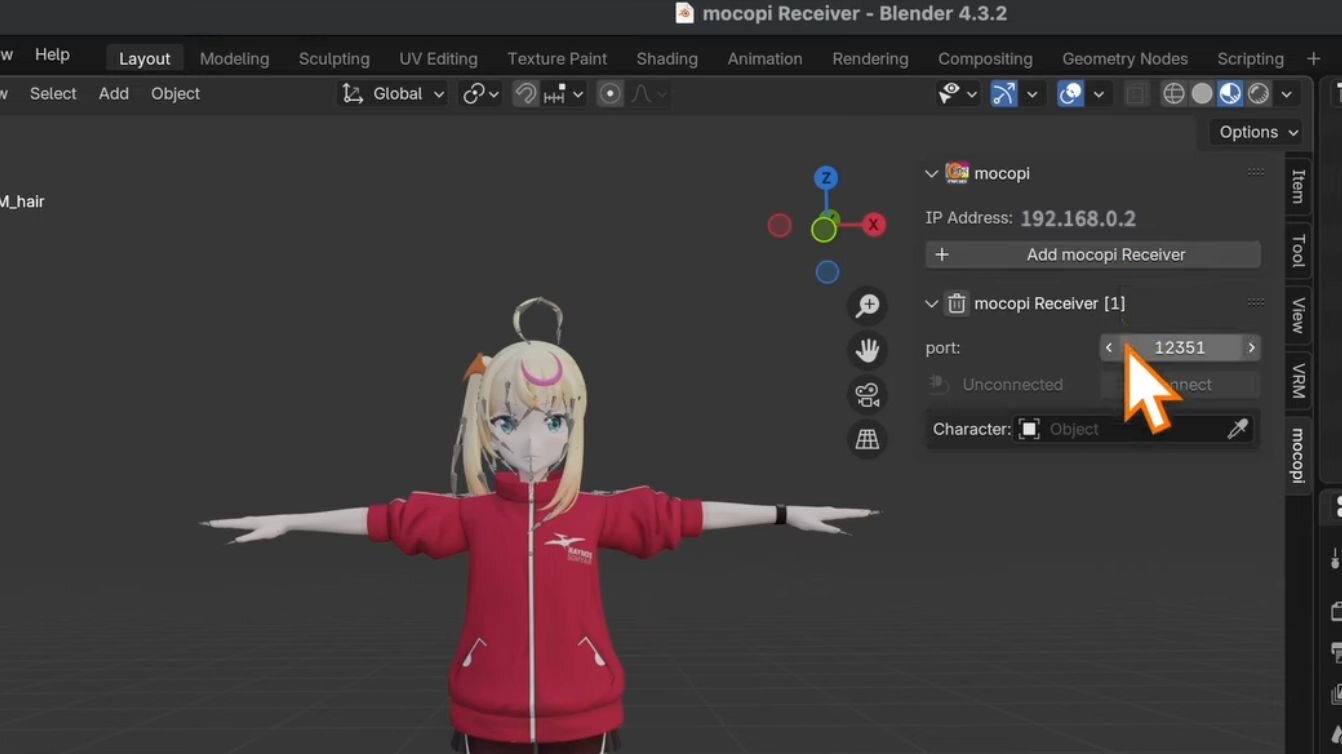Viewport: 1342px width, 754px height.
Task: Click the eyedropper in the Character field
Action: coord(1237,429)
